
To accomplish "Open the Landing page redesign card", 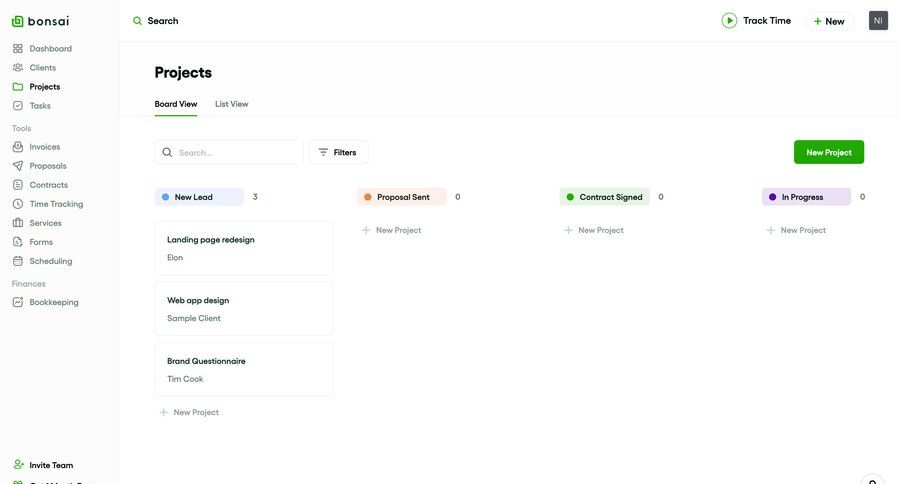I will pos(244,248).
